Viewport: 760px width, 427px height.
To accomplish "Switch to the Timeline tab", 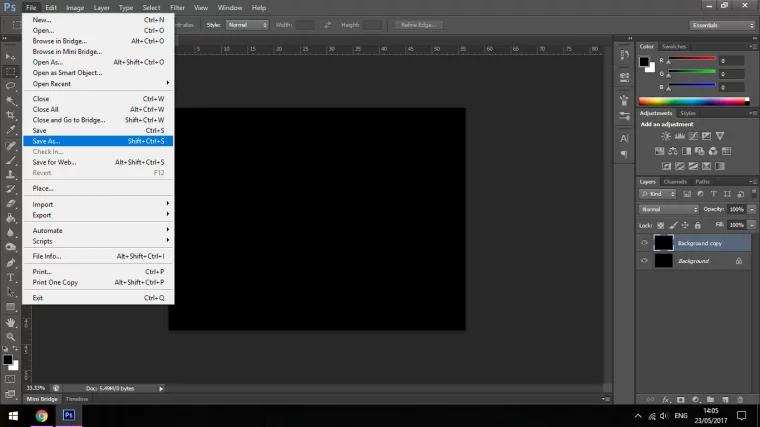I will click(77, 399).
